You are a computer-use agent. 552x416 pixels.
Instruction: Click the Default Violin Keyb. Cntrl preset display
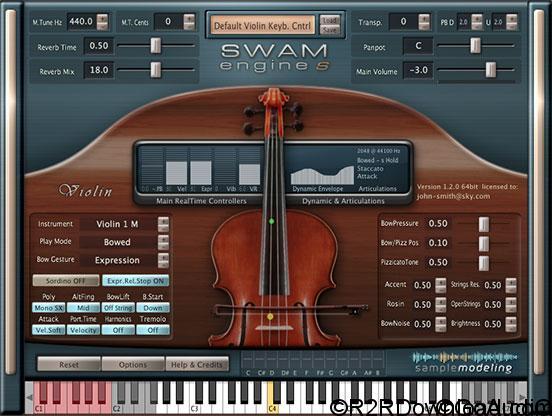[x=262, y=26]
